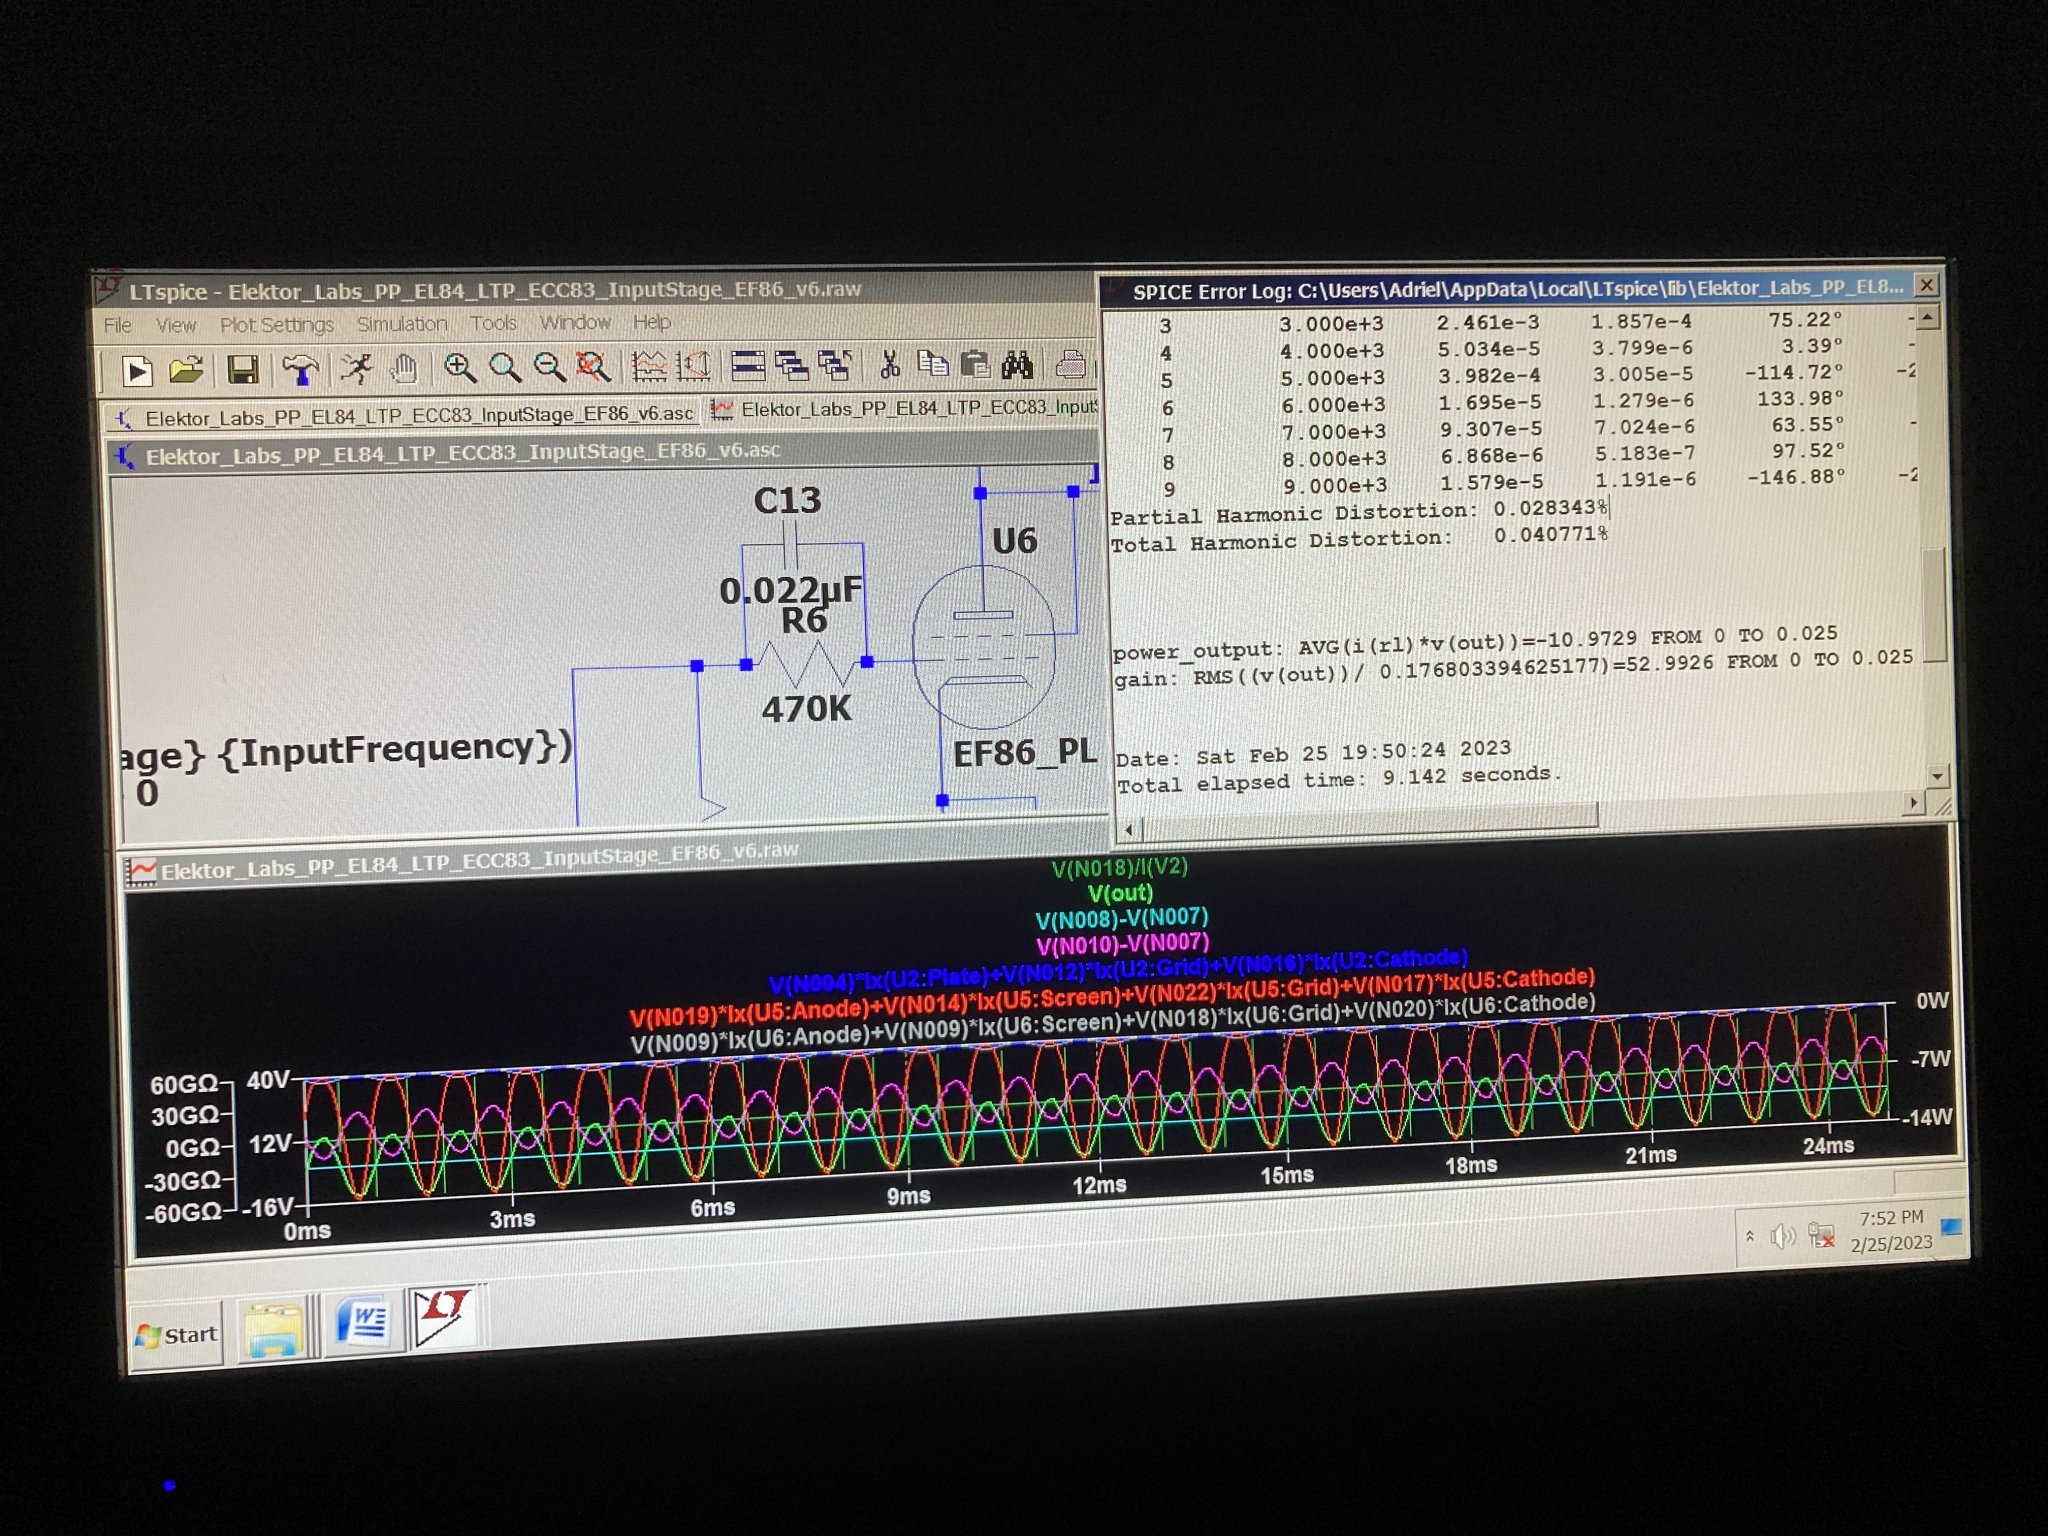Click the green V(N018)/I(V2) trace label
Image resolution: width=2048 pixels, height=1536 pixels.
coord(1119,867)
